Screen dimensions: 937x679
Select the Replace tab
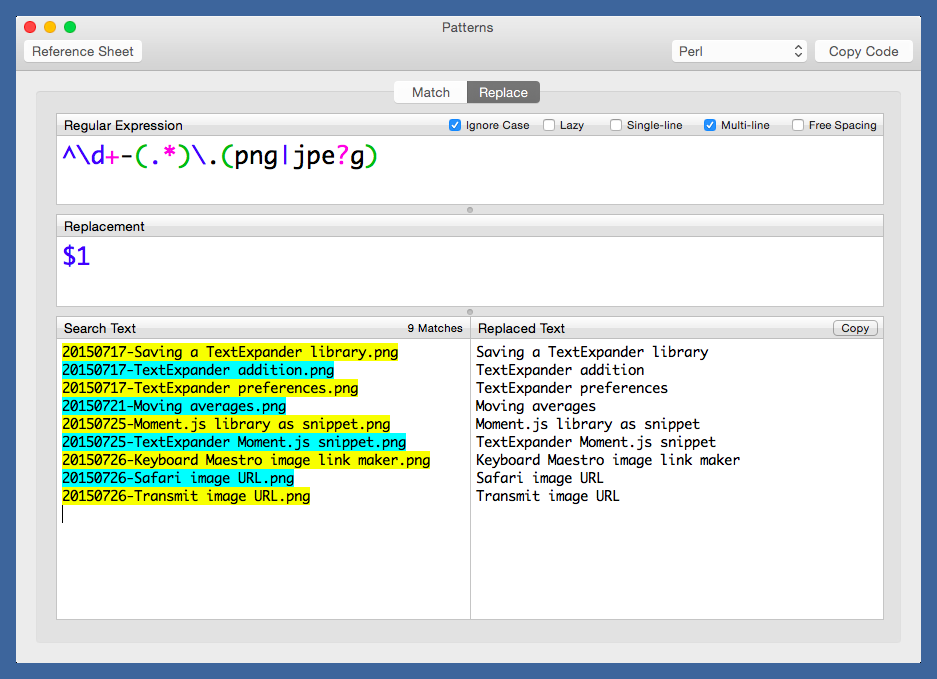click(x=503, y=92)
